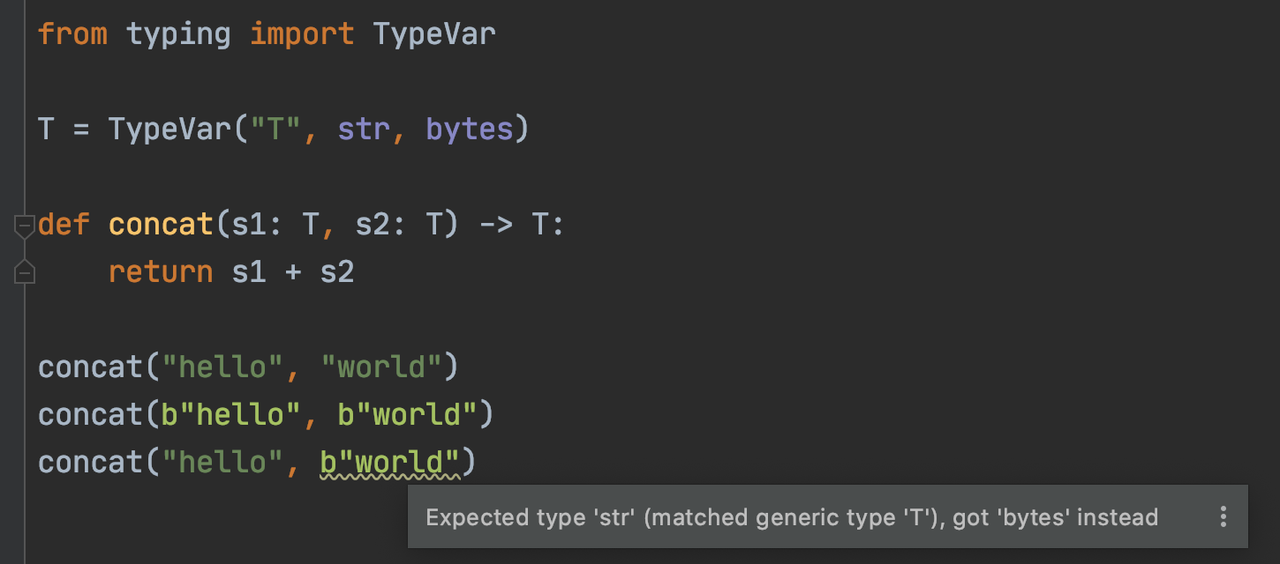Image resolution: width=1280 pixels, height=564 pixels.
Task: Click the "world" string in the first concat call
Action: pyautogui.click(x=381, y=367)
